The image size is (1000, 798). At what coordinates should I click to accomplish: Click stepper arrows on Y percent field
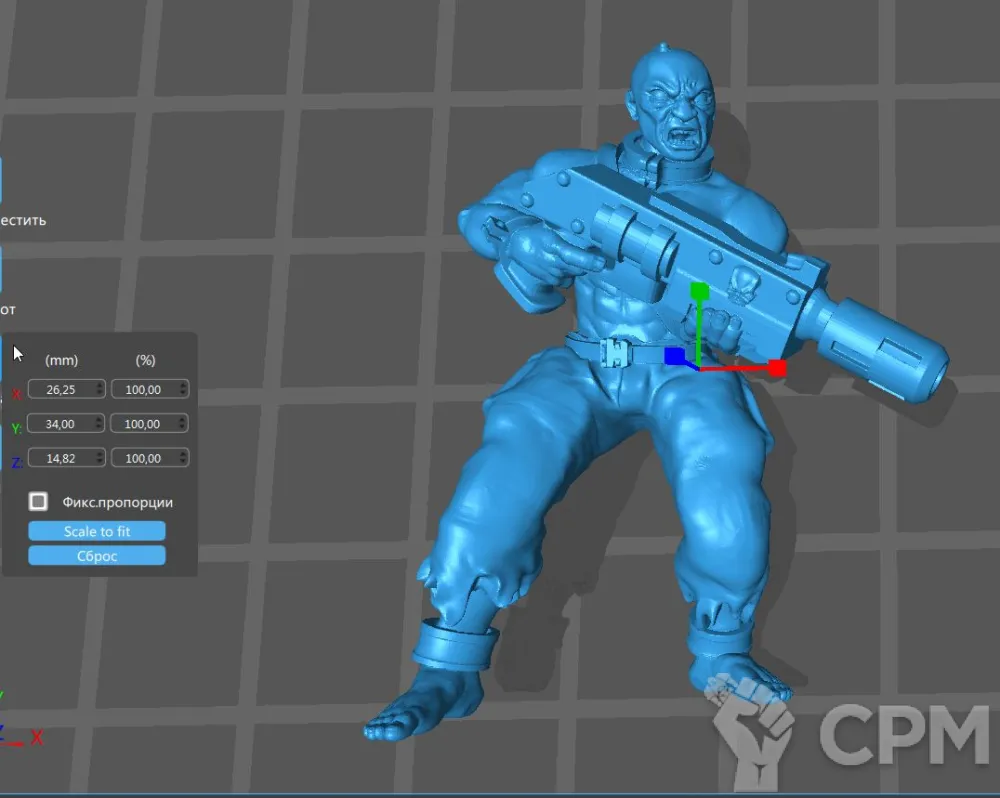(181, 424)
